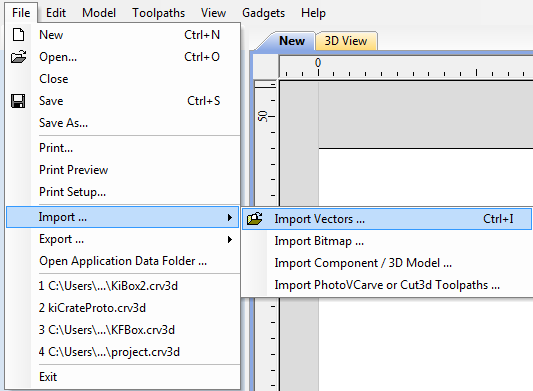Select the Close menu entry
Image resolution: width=533 pixels, height=391 pixels.
123,79
